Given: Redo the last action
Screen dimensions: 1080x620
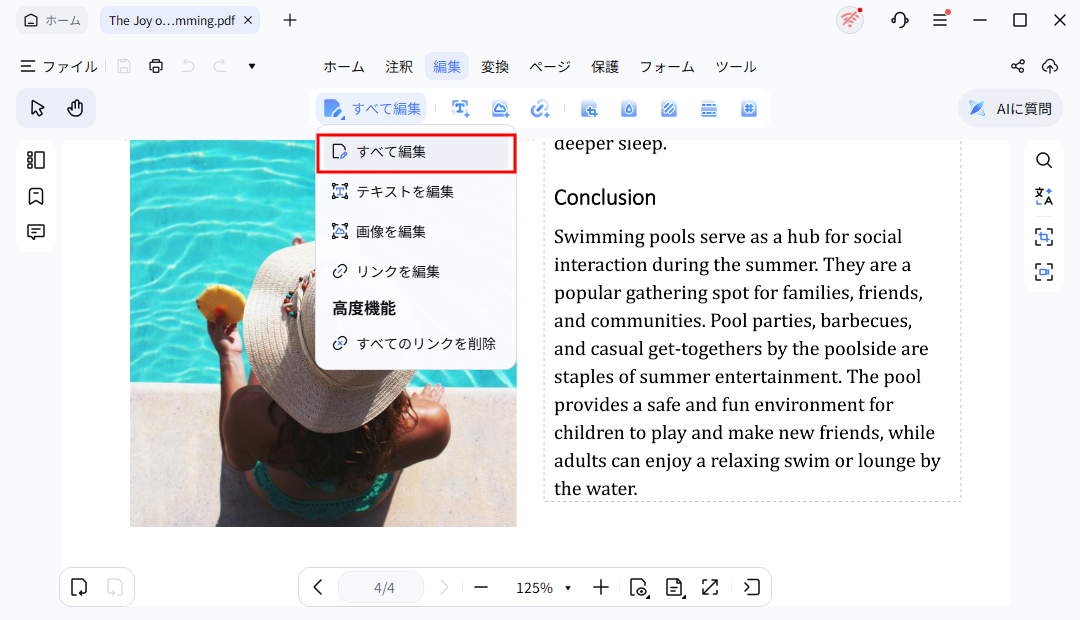Looking at the screenshot, I should pyautogui.click(x=220, y=66).
